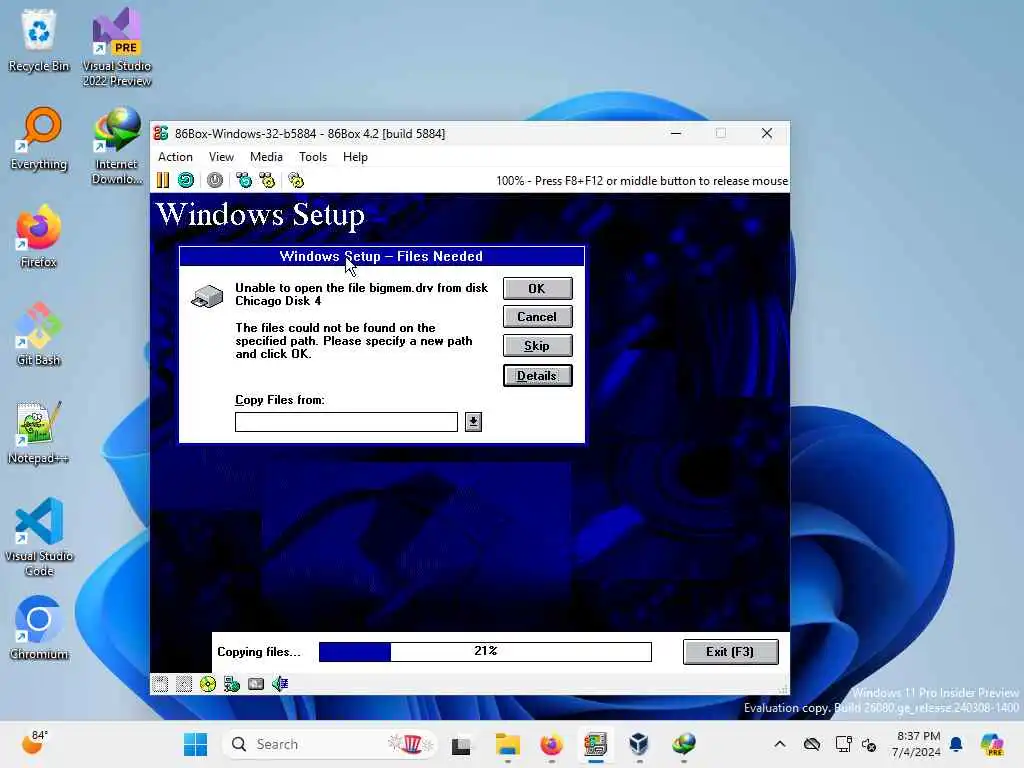Close the 86Box window
The height and width of the screenshot is (768, 1024).
pyautogui.click(x=767, y=133)
